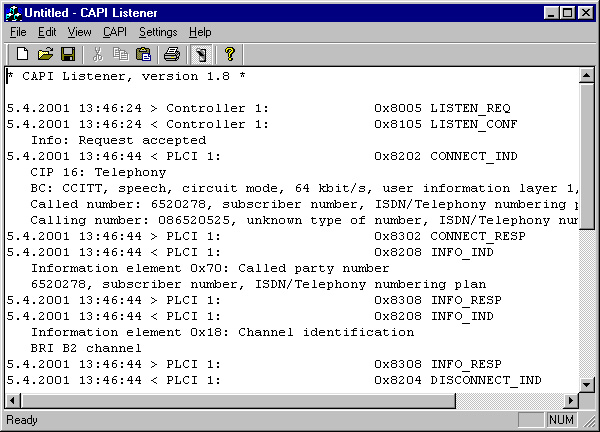The image size is (600, 432).
Task: Click the 'Info: Request accepted' line
Action: (119, 140)
